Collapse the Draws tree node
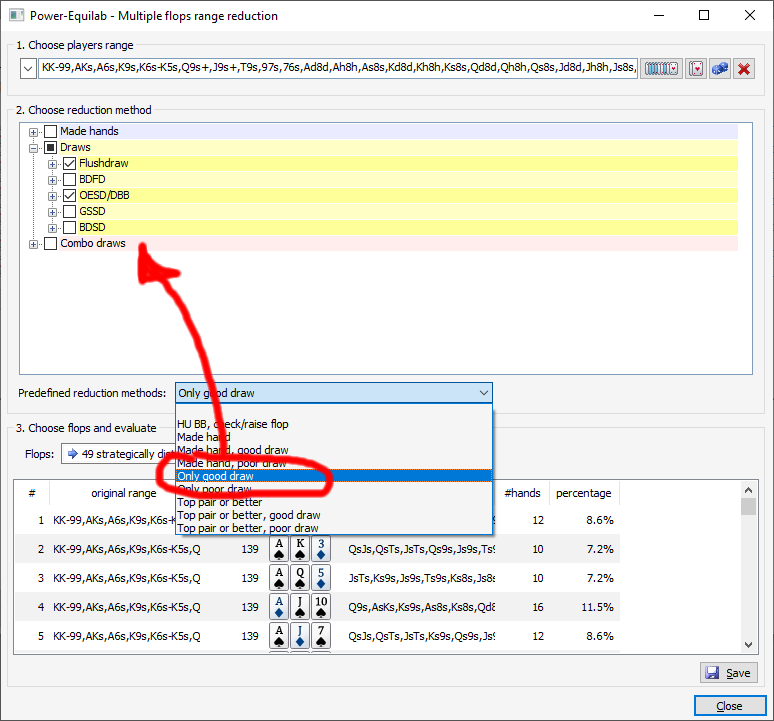Image resolution: width=774 pixels, height=721 pixels. click(33, 148)
